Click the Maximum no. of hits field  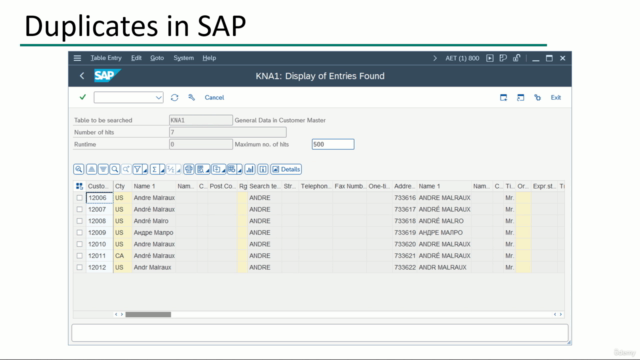tap(333, 144)
